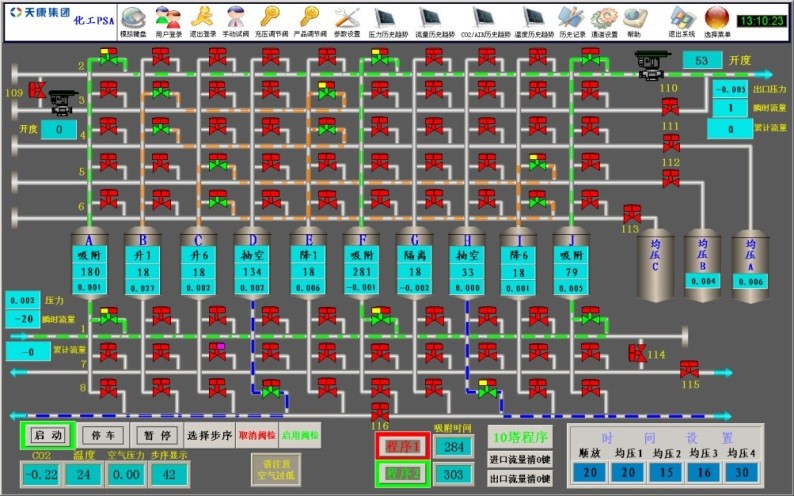
Task: Toggle valve 115 at bottom right
Action: pyautogui.click(x=690, y=369)
